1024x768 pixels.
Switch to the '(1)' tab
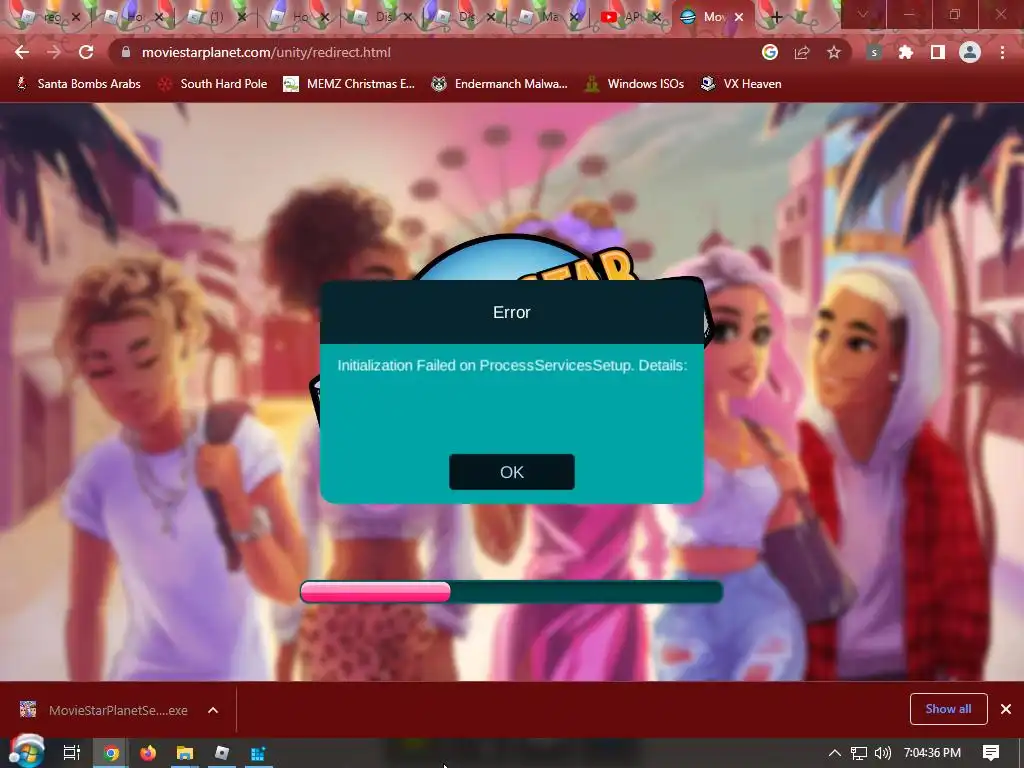pos(212,17)
